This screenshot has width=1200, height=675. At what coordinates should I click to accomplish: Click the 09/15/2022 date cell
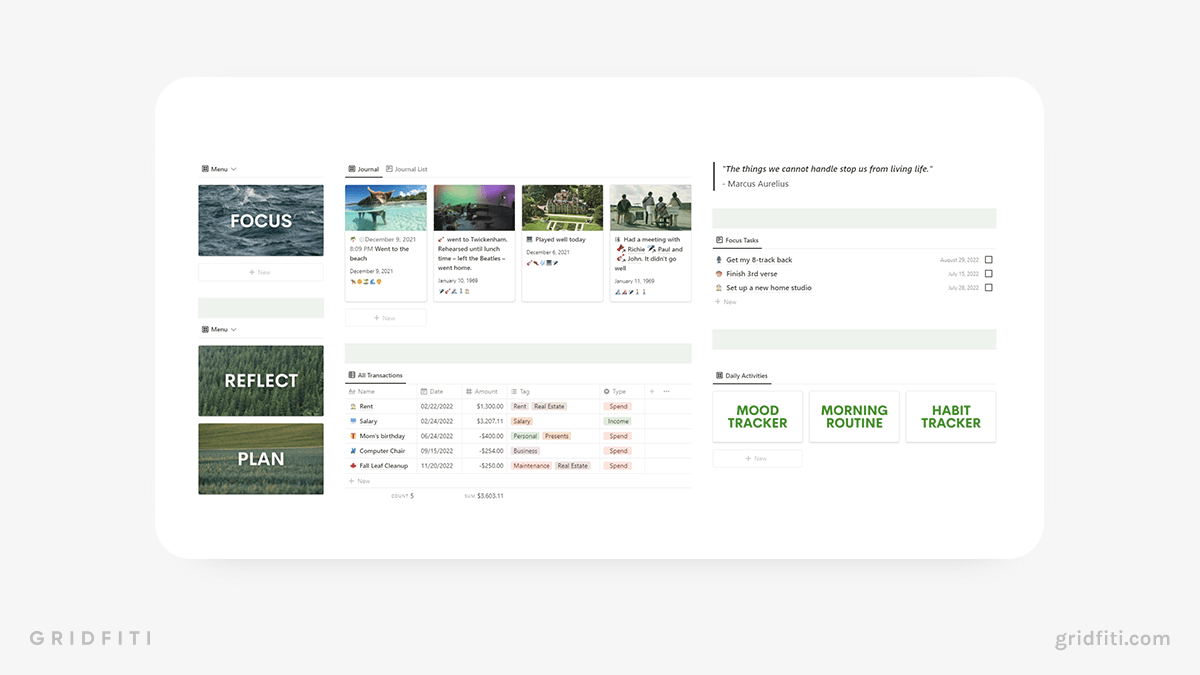439,451
